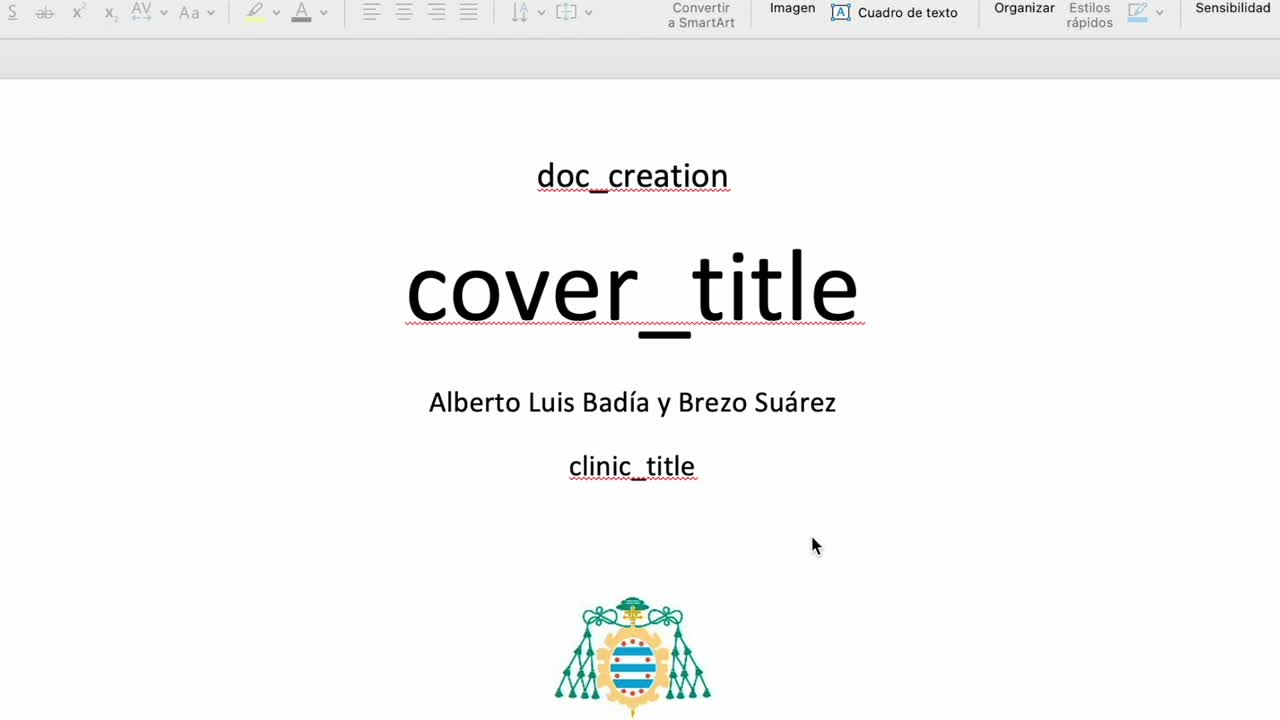Open Change Case (Aa) menu
Screen dimensions: 1280x720
coord(189,13)
